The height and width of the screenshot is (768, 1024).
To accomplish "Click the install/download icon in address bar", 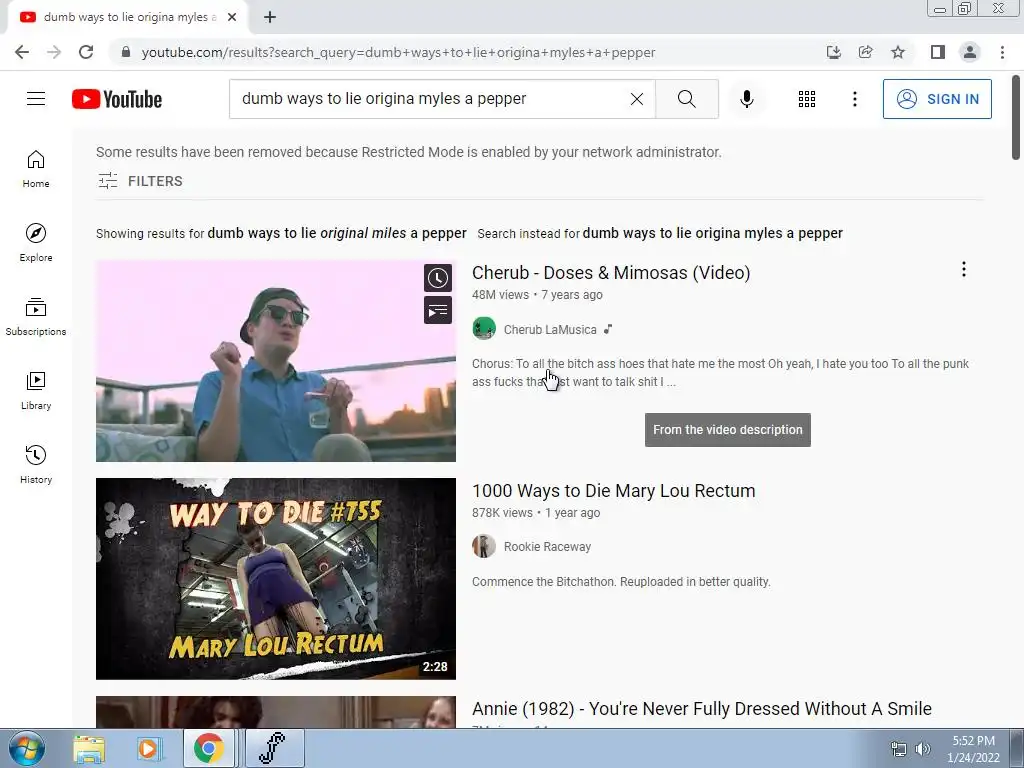I will pyautogui.click(x=834, y=52).
